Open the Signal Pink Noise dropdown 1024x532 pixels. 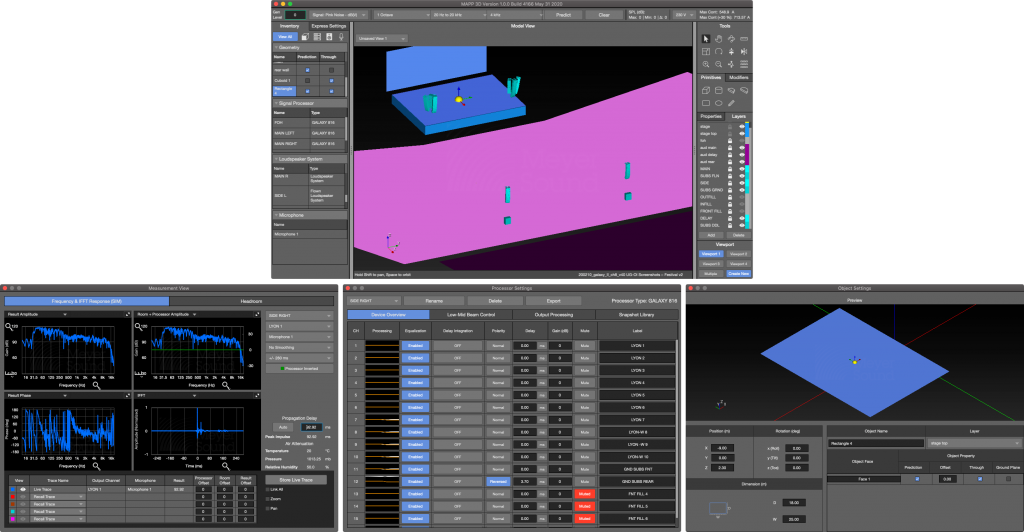[x=339, y=15]
